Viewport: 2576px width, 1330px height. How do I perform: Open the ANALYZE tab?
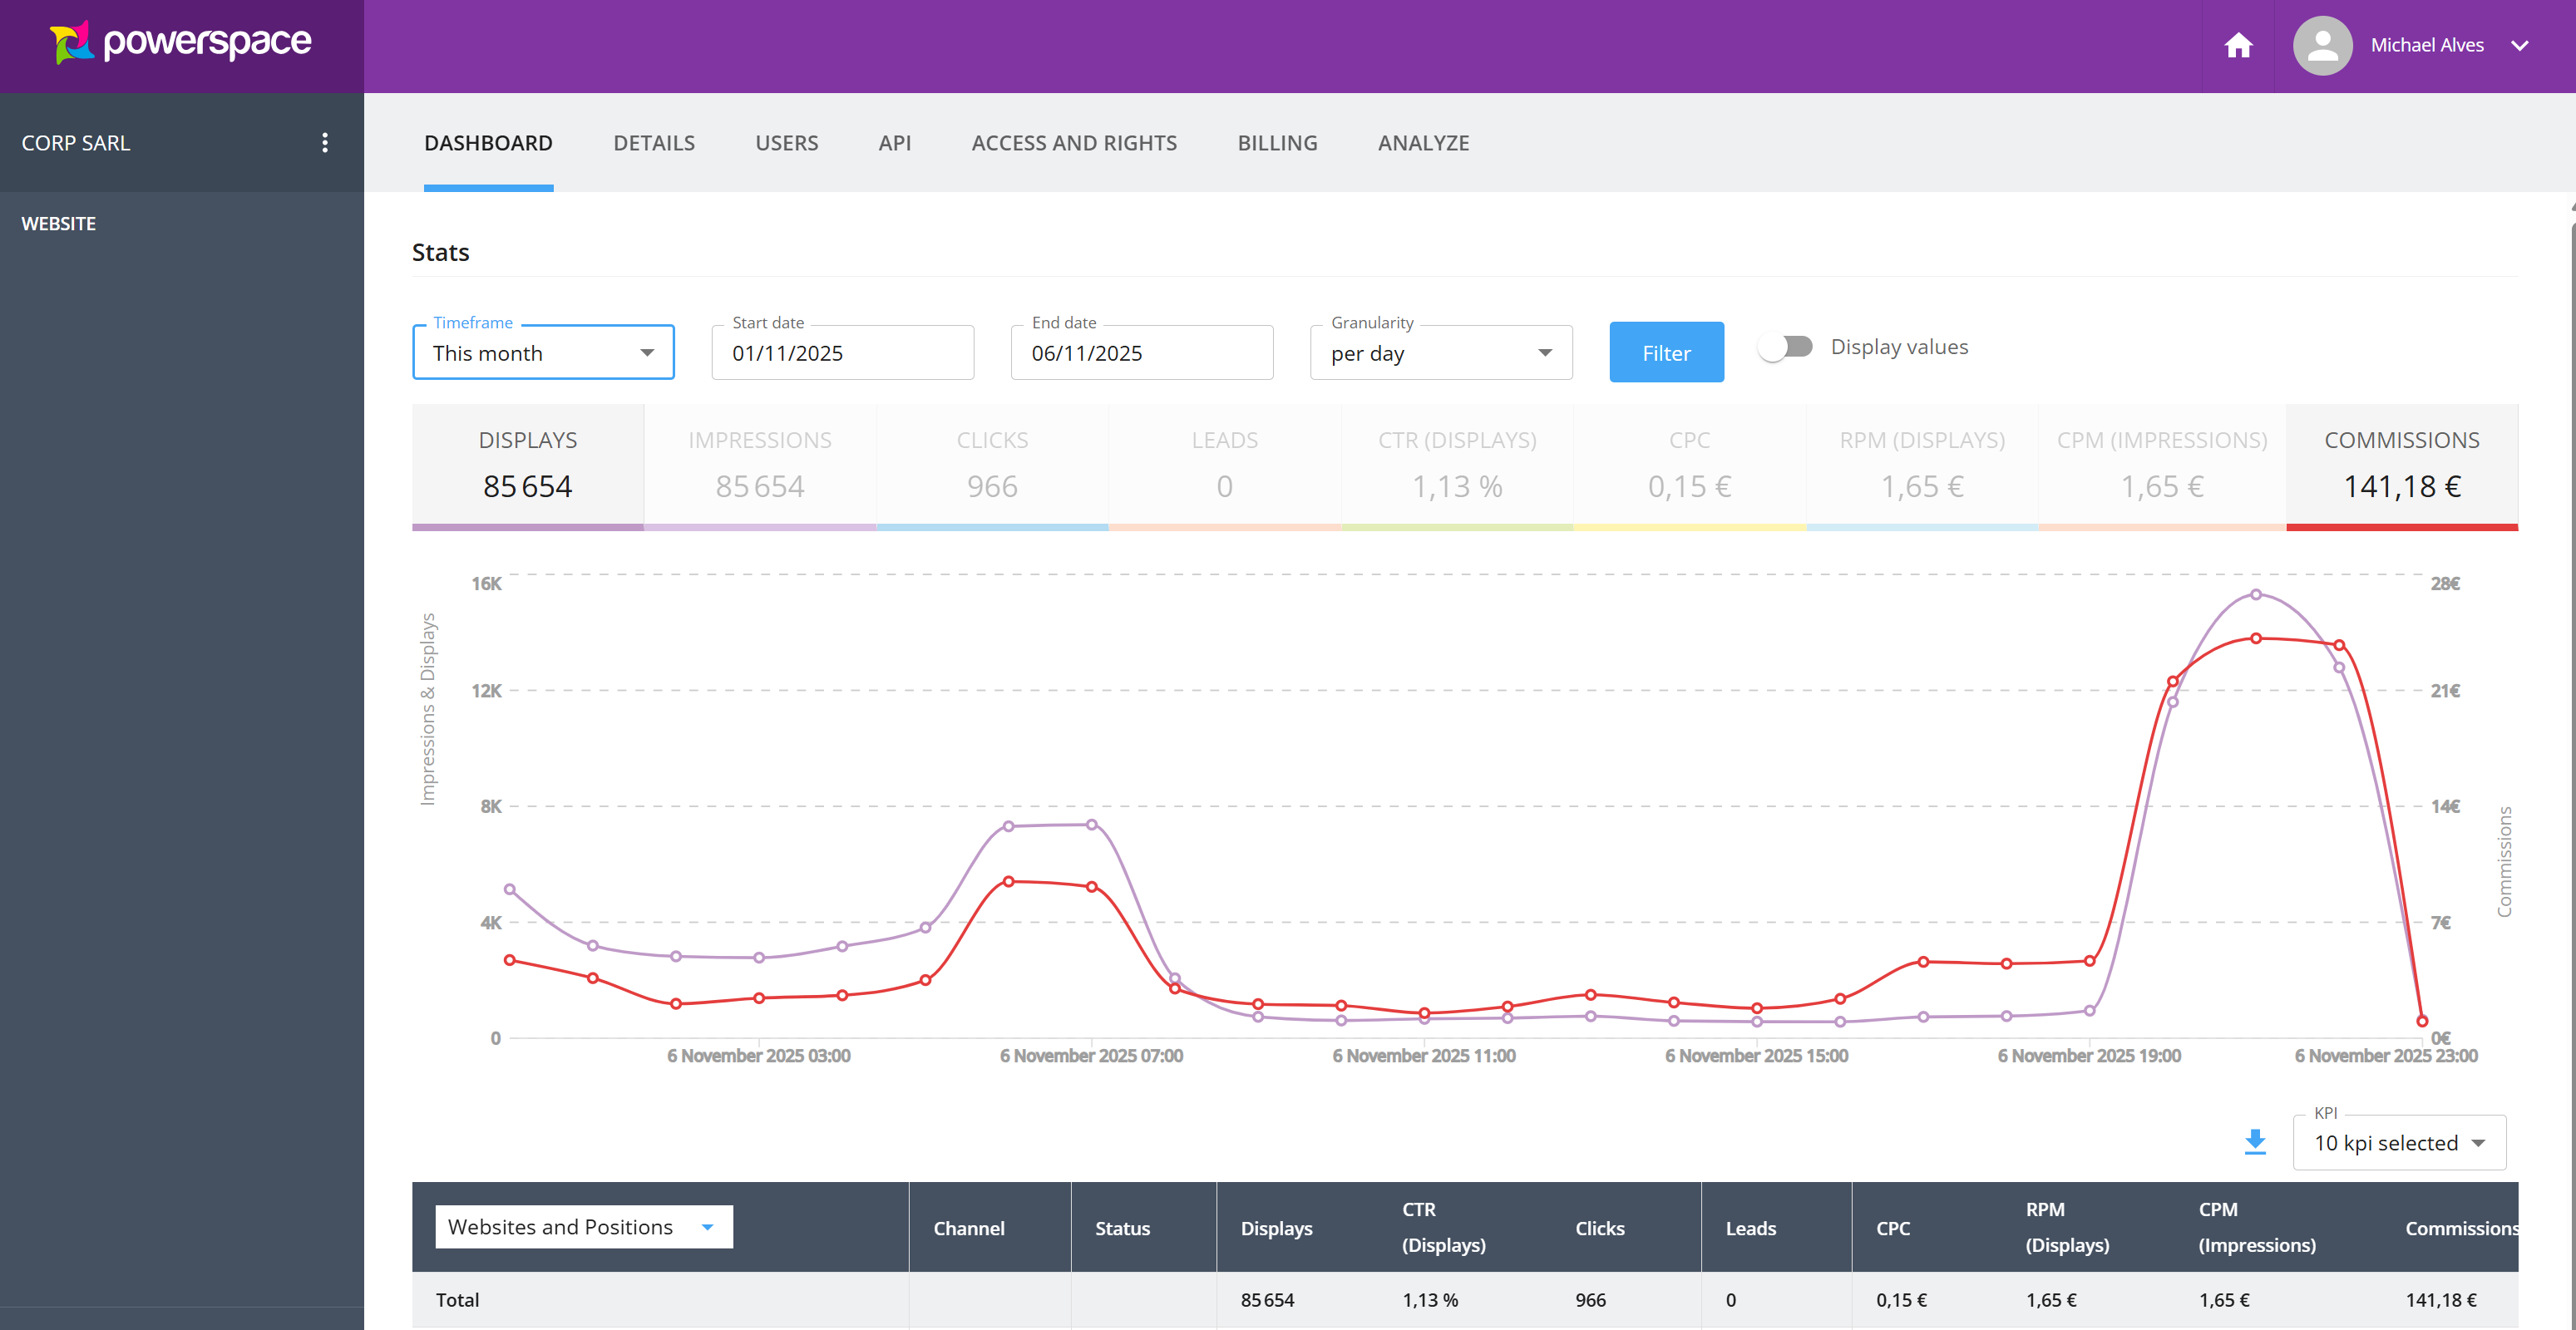(x=1423, y=142)
